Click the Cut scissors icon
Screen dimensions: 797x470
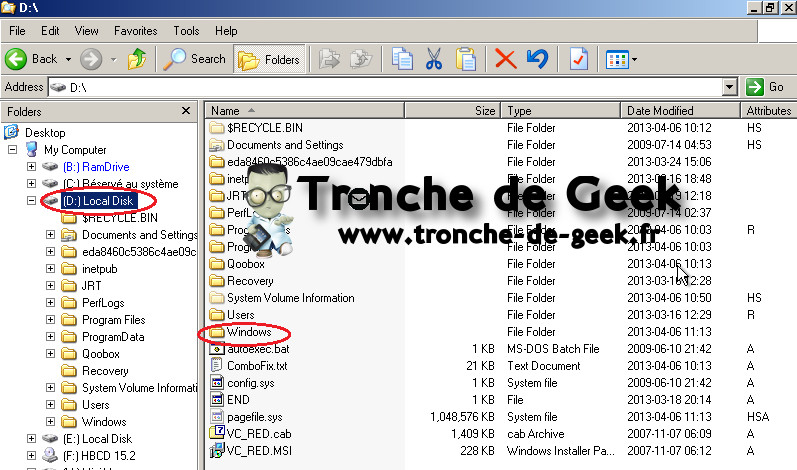pos(434,59)
